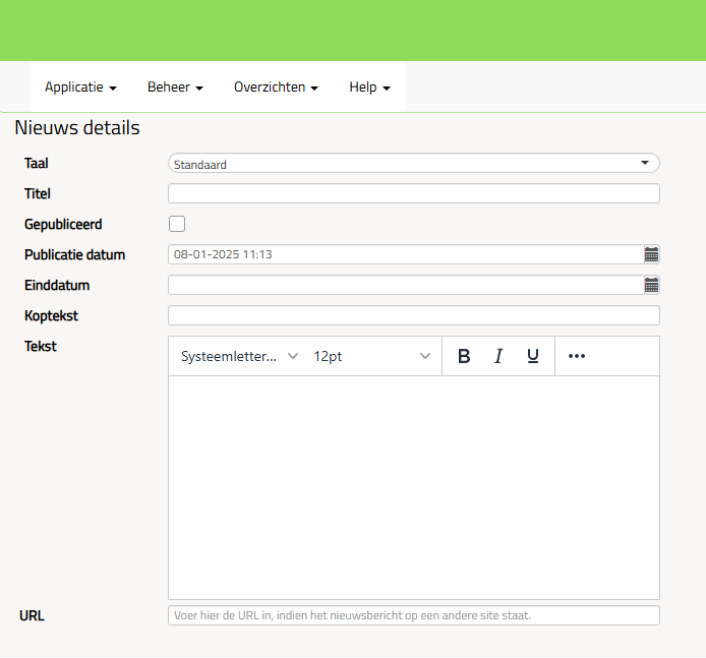The height and width of the screenshot is (658, 706).
Task: Tick the Gepubliceerd checkbox
Action: click(177, 224)
